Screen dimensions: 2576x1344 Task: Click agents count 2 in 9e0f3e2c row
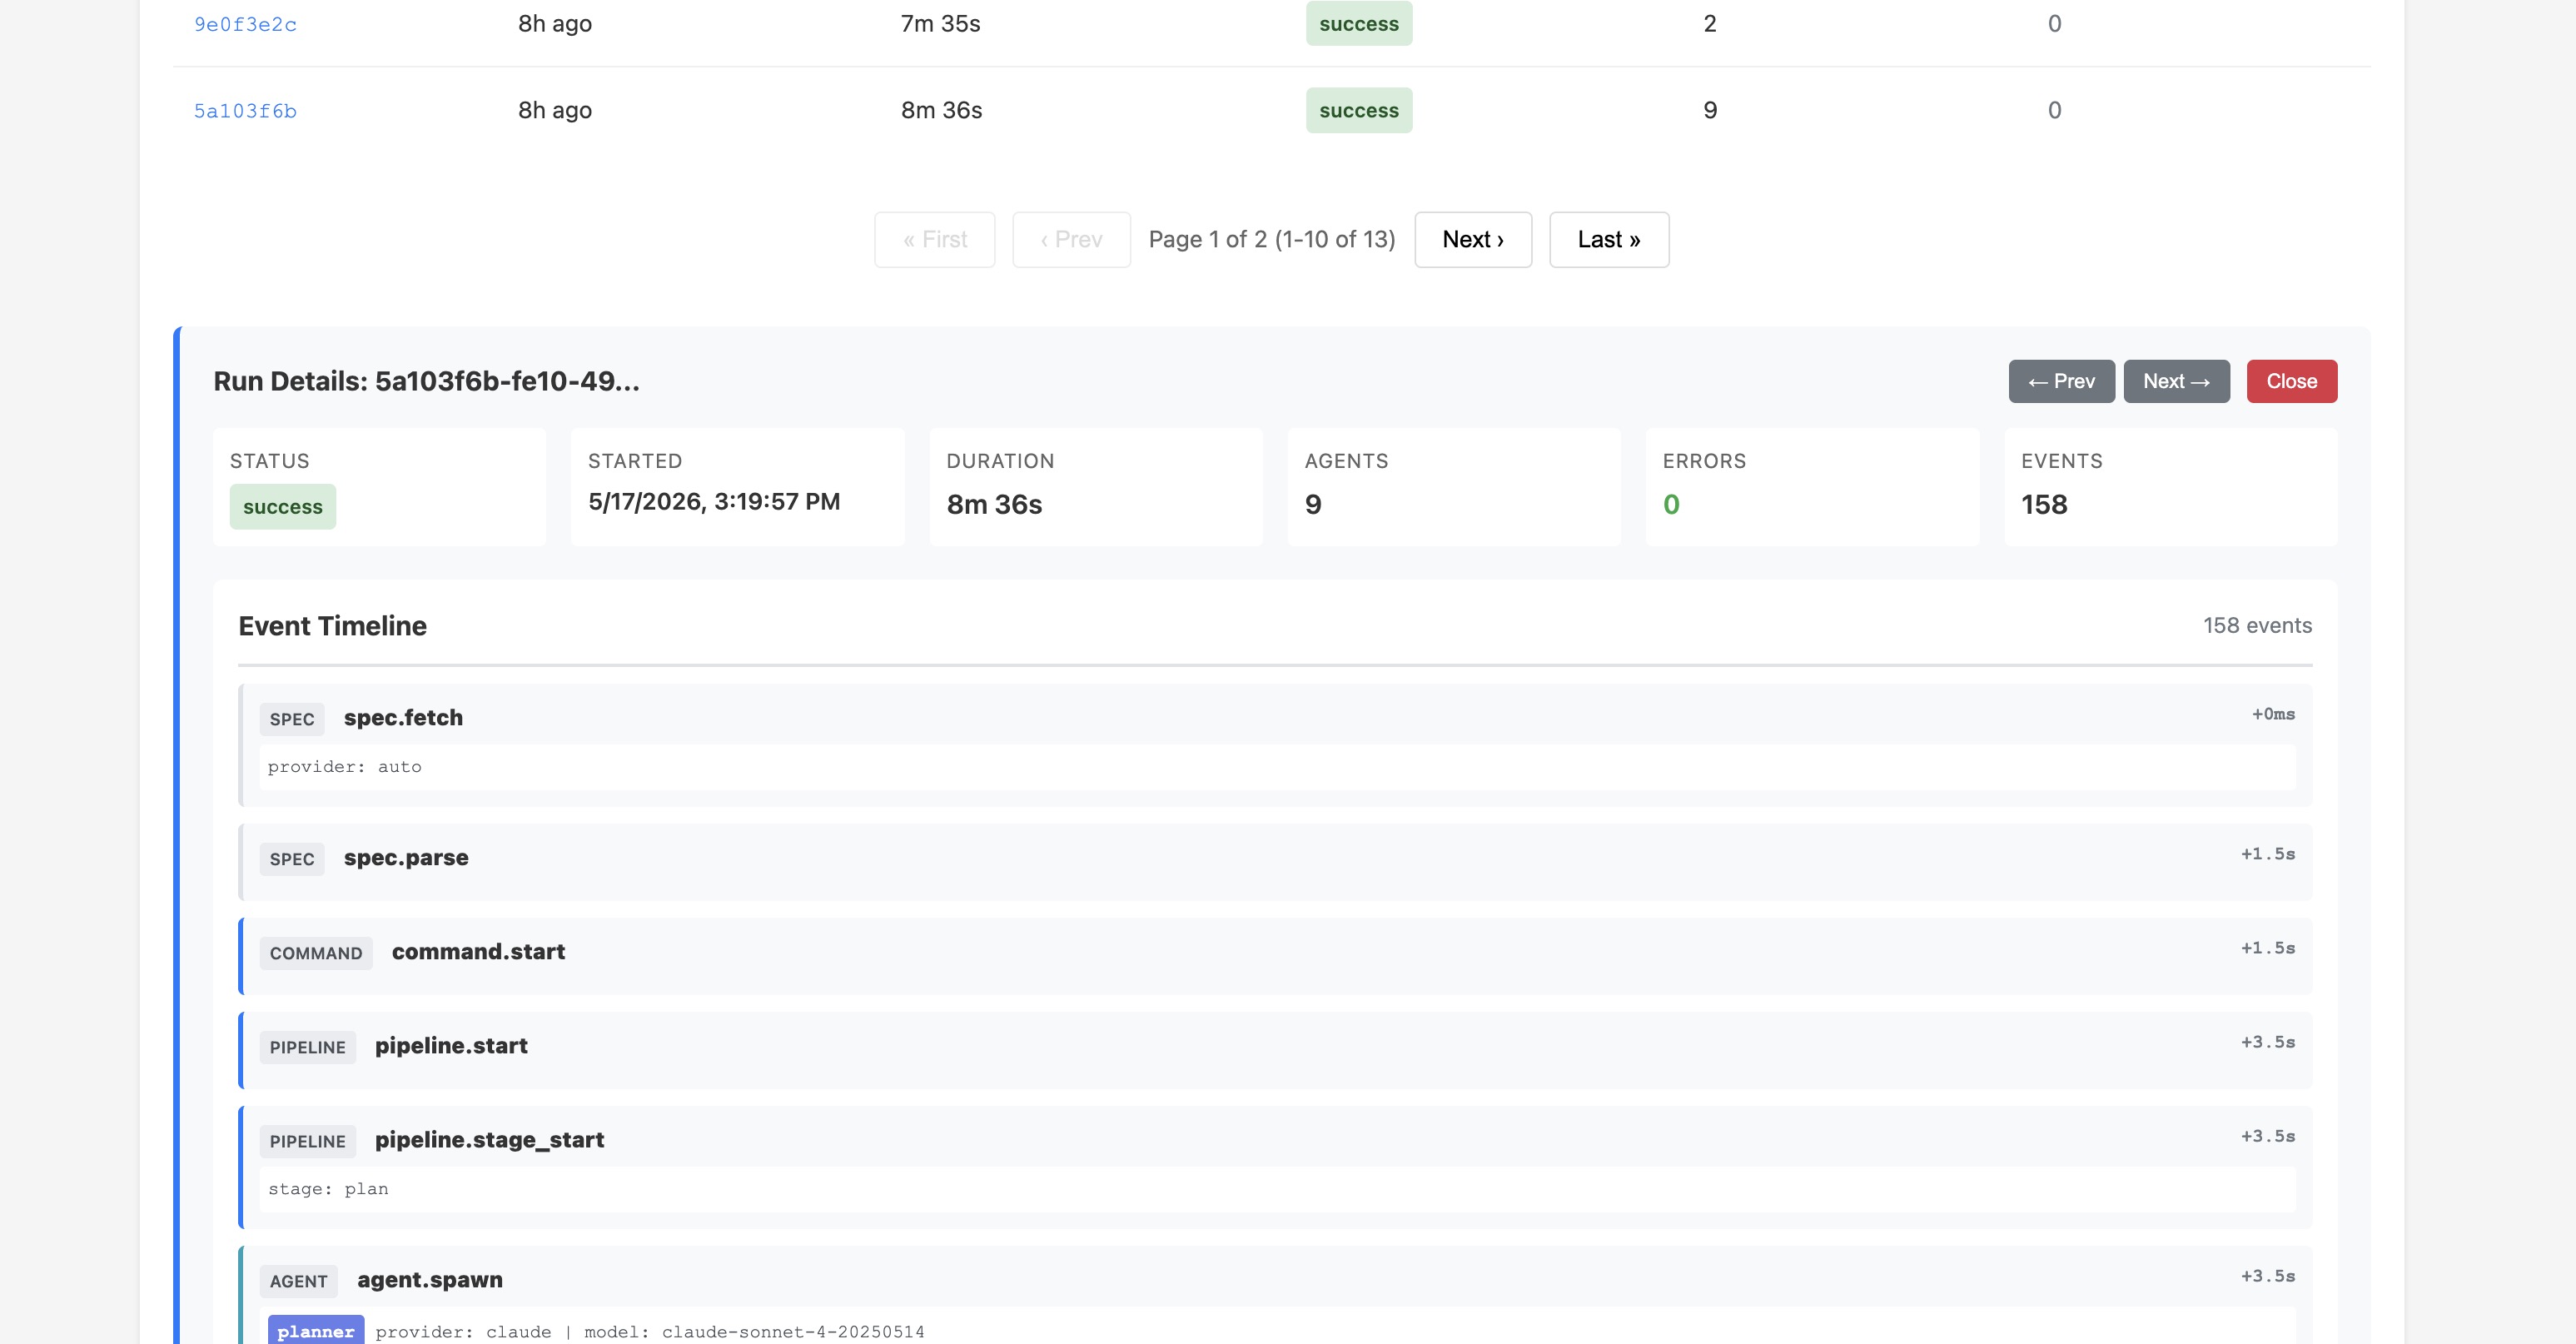pyautogui.click(x=1710, y=24)
